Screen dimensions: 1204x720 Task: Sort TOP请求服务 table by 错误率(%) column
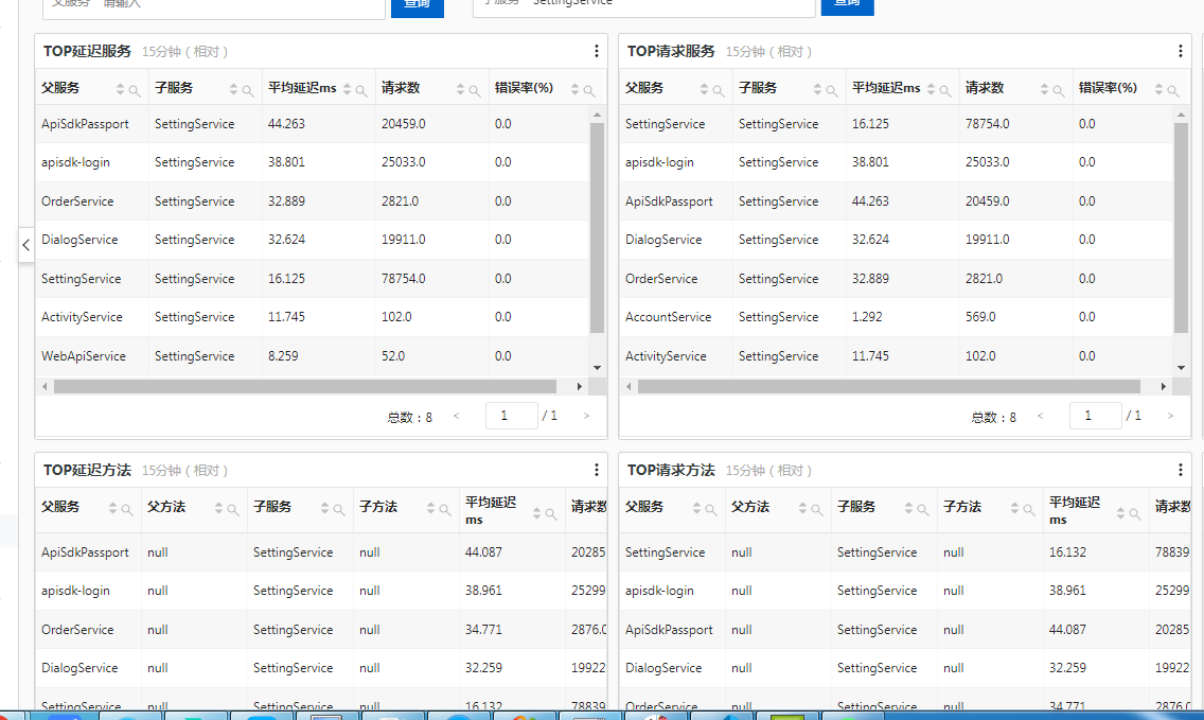pos(1159,90)
